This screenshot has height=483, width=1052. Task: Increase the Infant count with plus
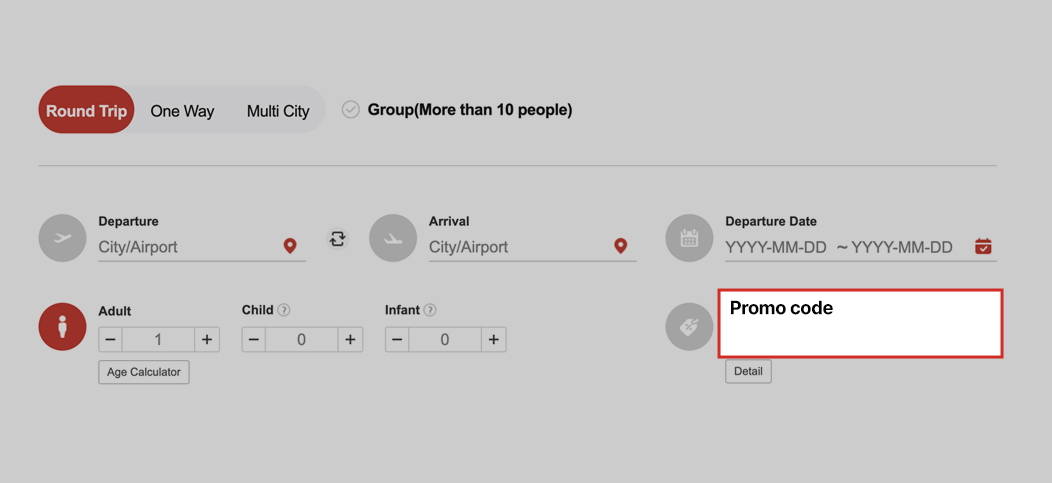(x=493, y=340)
